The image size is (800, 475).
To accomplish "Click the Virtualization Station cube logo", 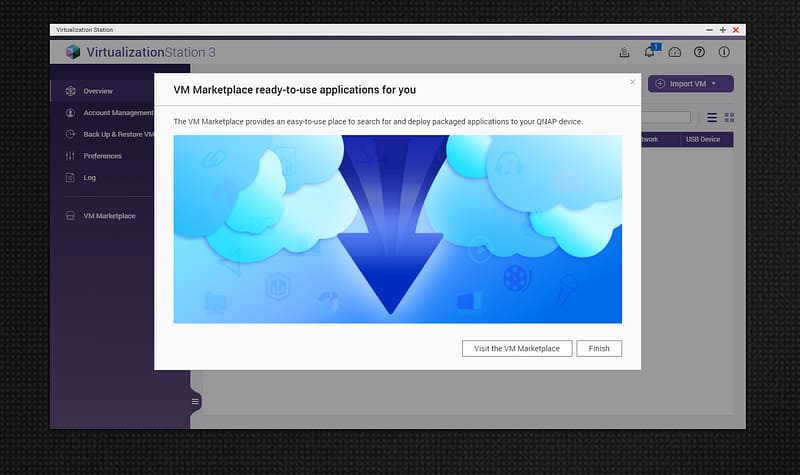I will (x=73, y=52).
